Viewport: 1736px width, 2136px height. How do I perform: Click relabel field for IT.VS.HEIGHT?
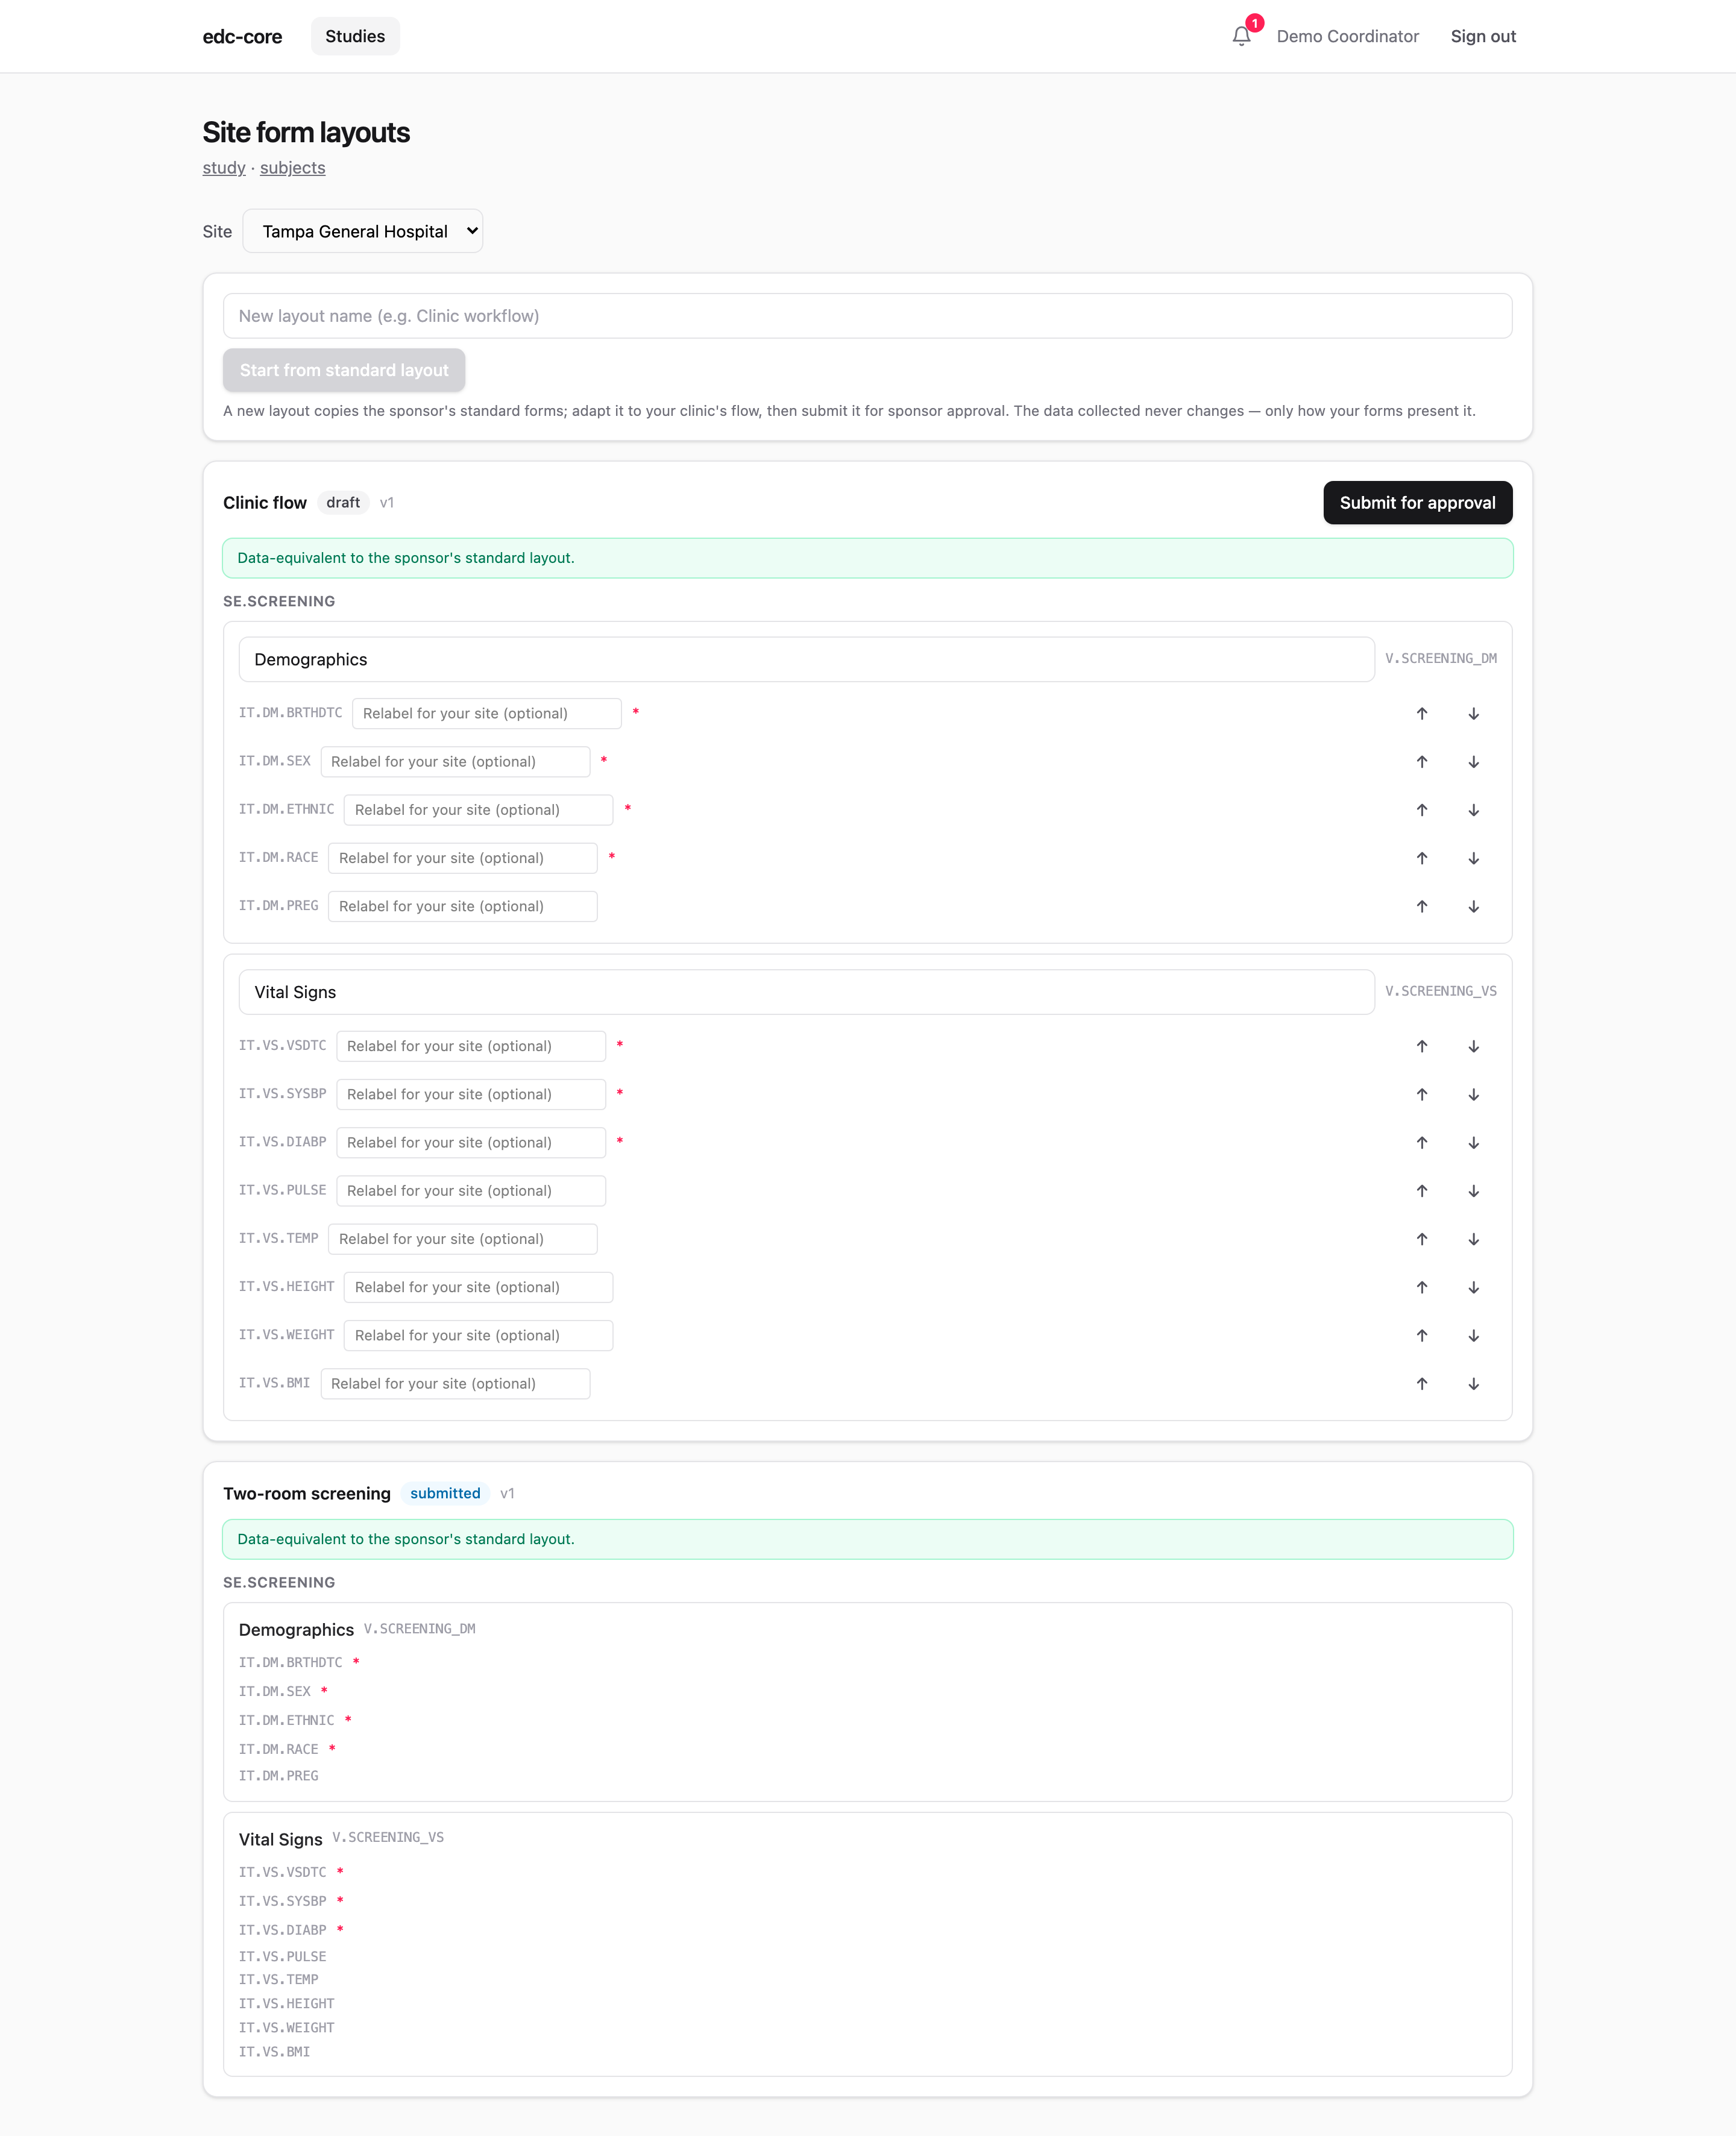point(478,1287)
